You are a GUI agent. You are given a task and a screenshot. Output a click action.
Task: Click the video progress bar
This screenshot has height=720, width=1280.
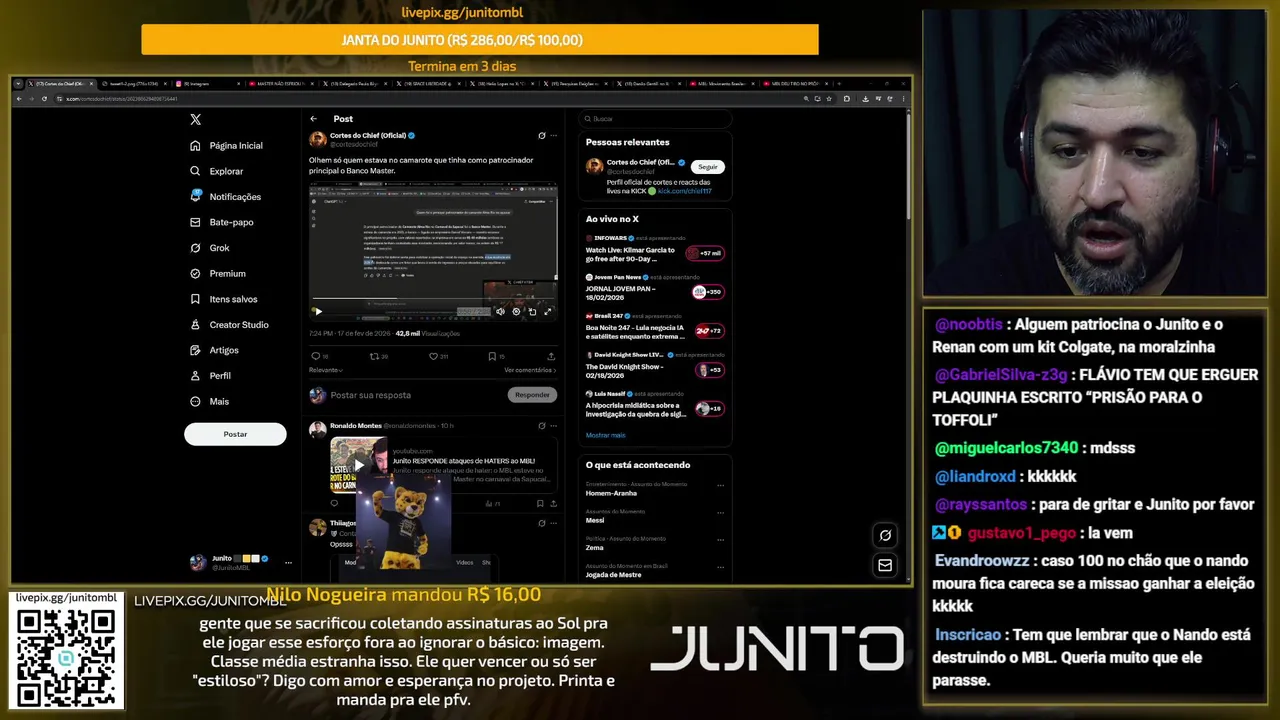(x=432, y=299)
